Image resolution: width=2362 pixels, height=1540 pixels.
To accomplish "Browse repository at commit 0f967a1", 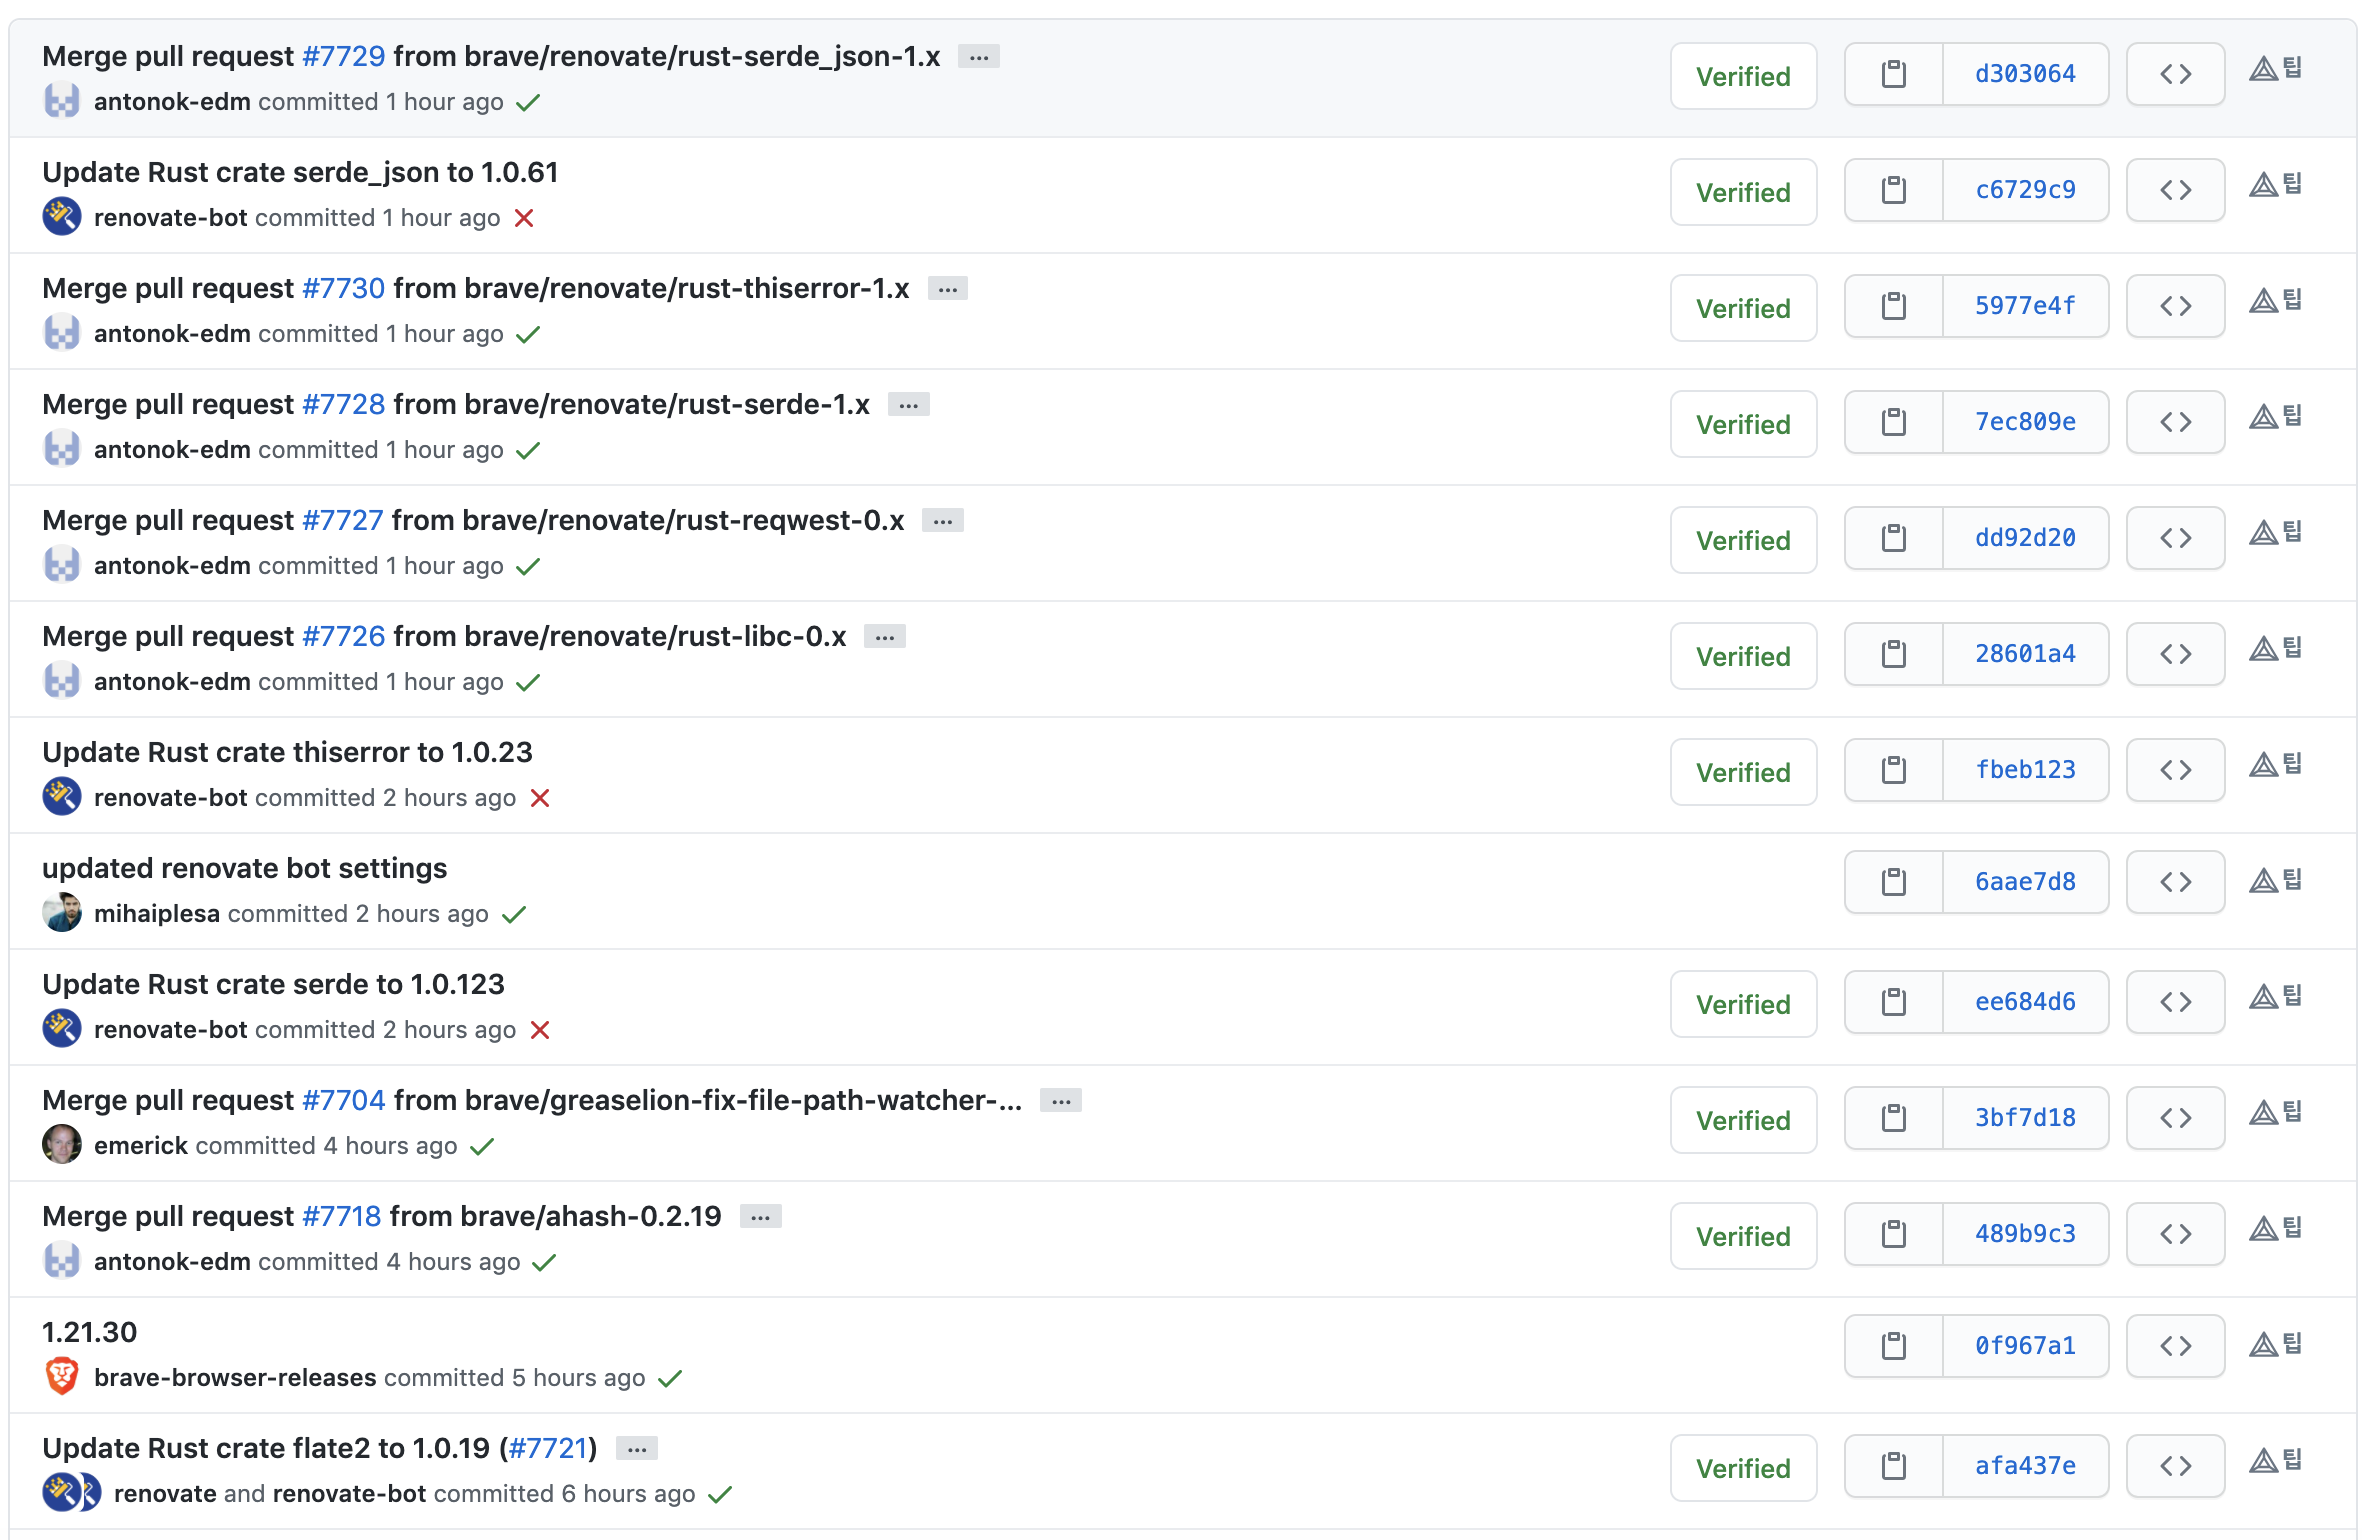I will tap(2175, 1346).
